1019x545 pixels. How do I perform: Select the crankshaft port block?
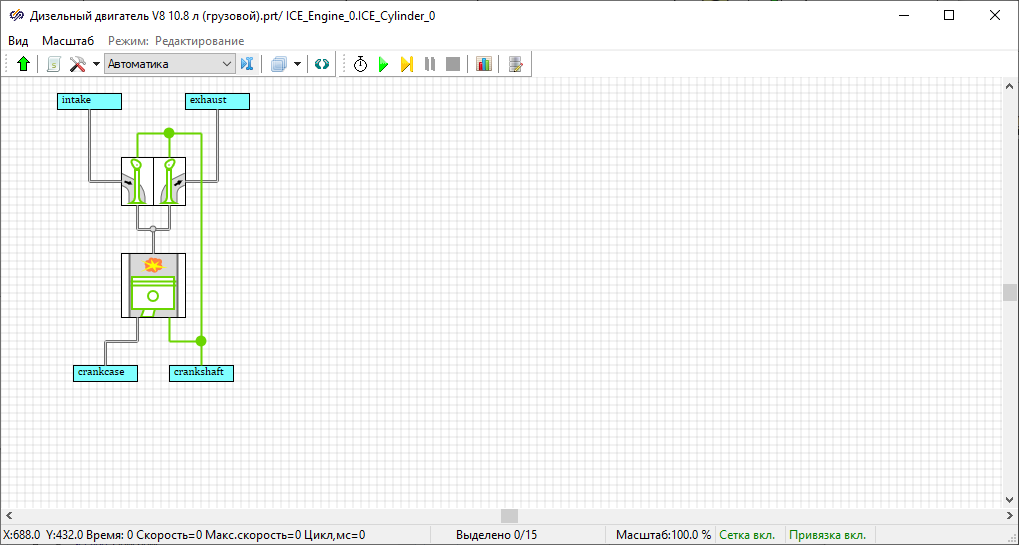(201, 373)
